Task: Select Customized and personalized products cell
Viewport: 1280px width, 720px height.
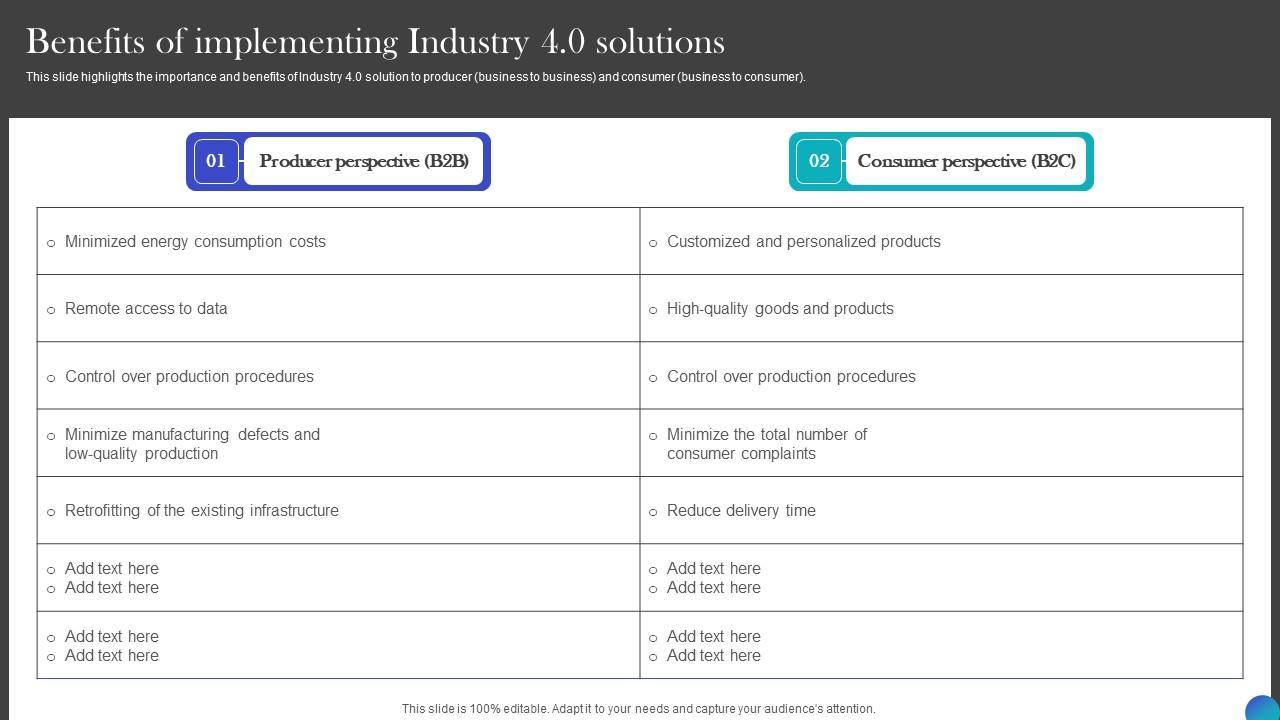Action: (x=803, y=242)
